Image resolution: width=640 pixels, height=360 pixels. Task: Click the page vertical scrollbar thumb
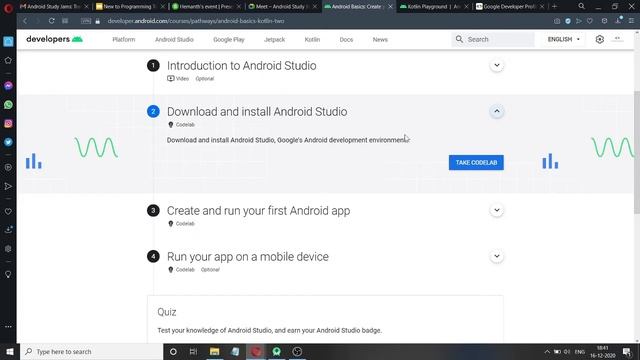click(x=637, y=152)
